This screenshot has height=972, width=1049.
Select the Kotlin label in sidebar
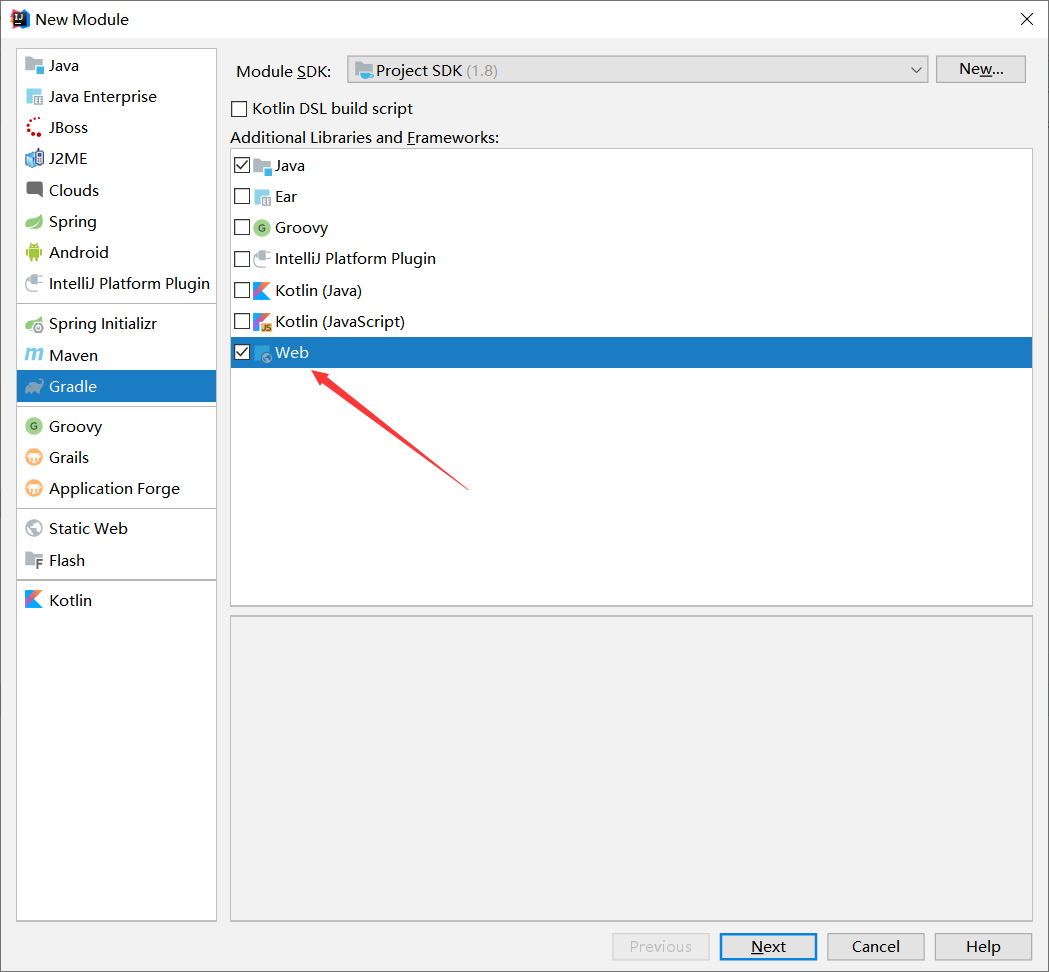coord(70,600)
